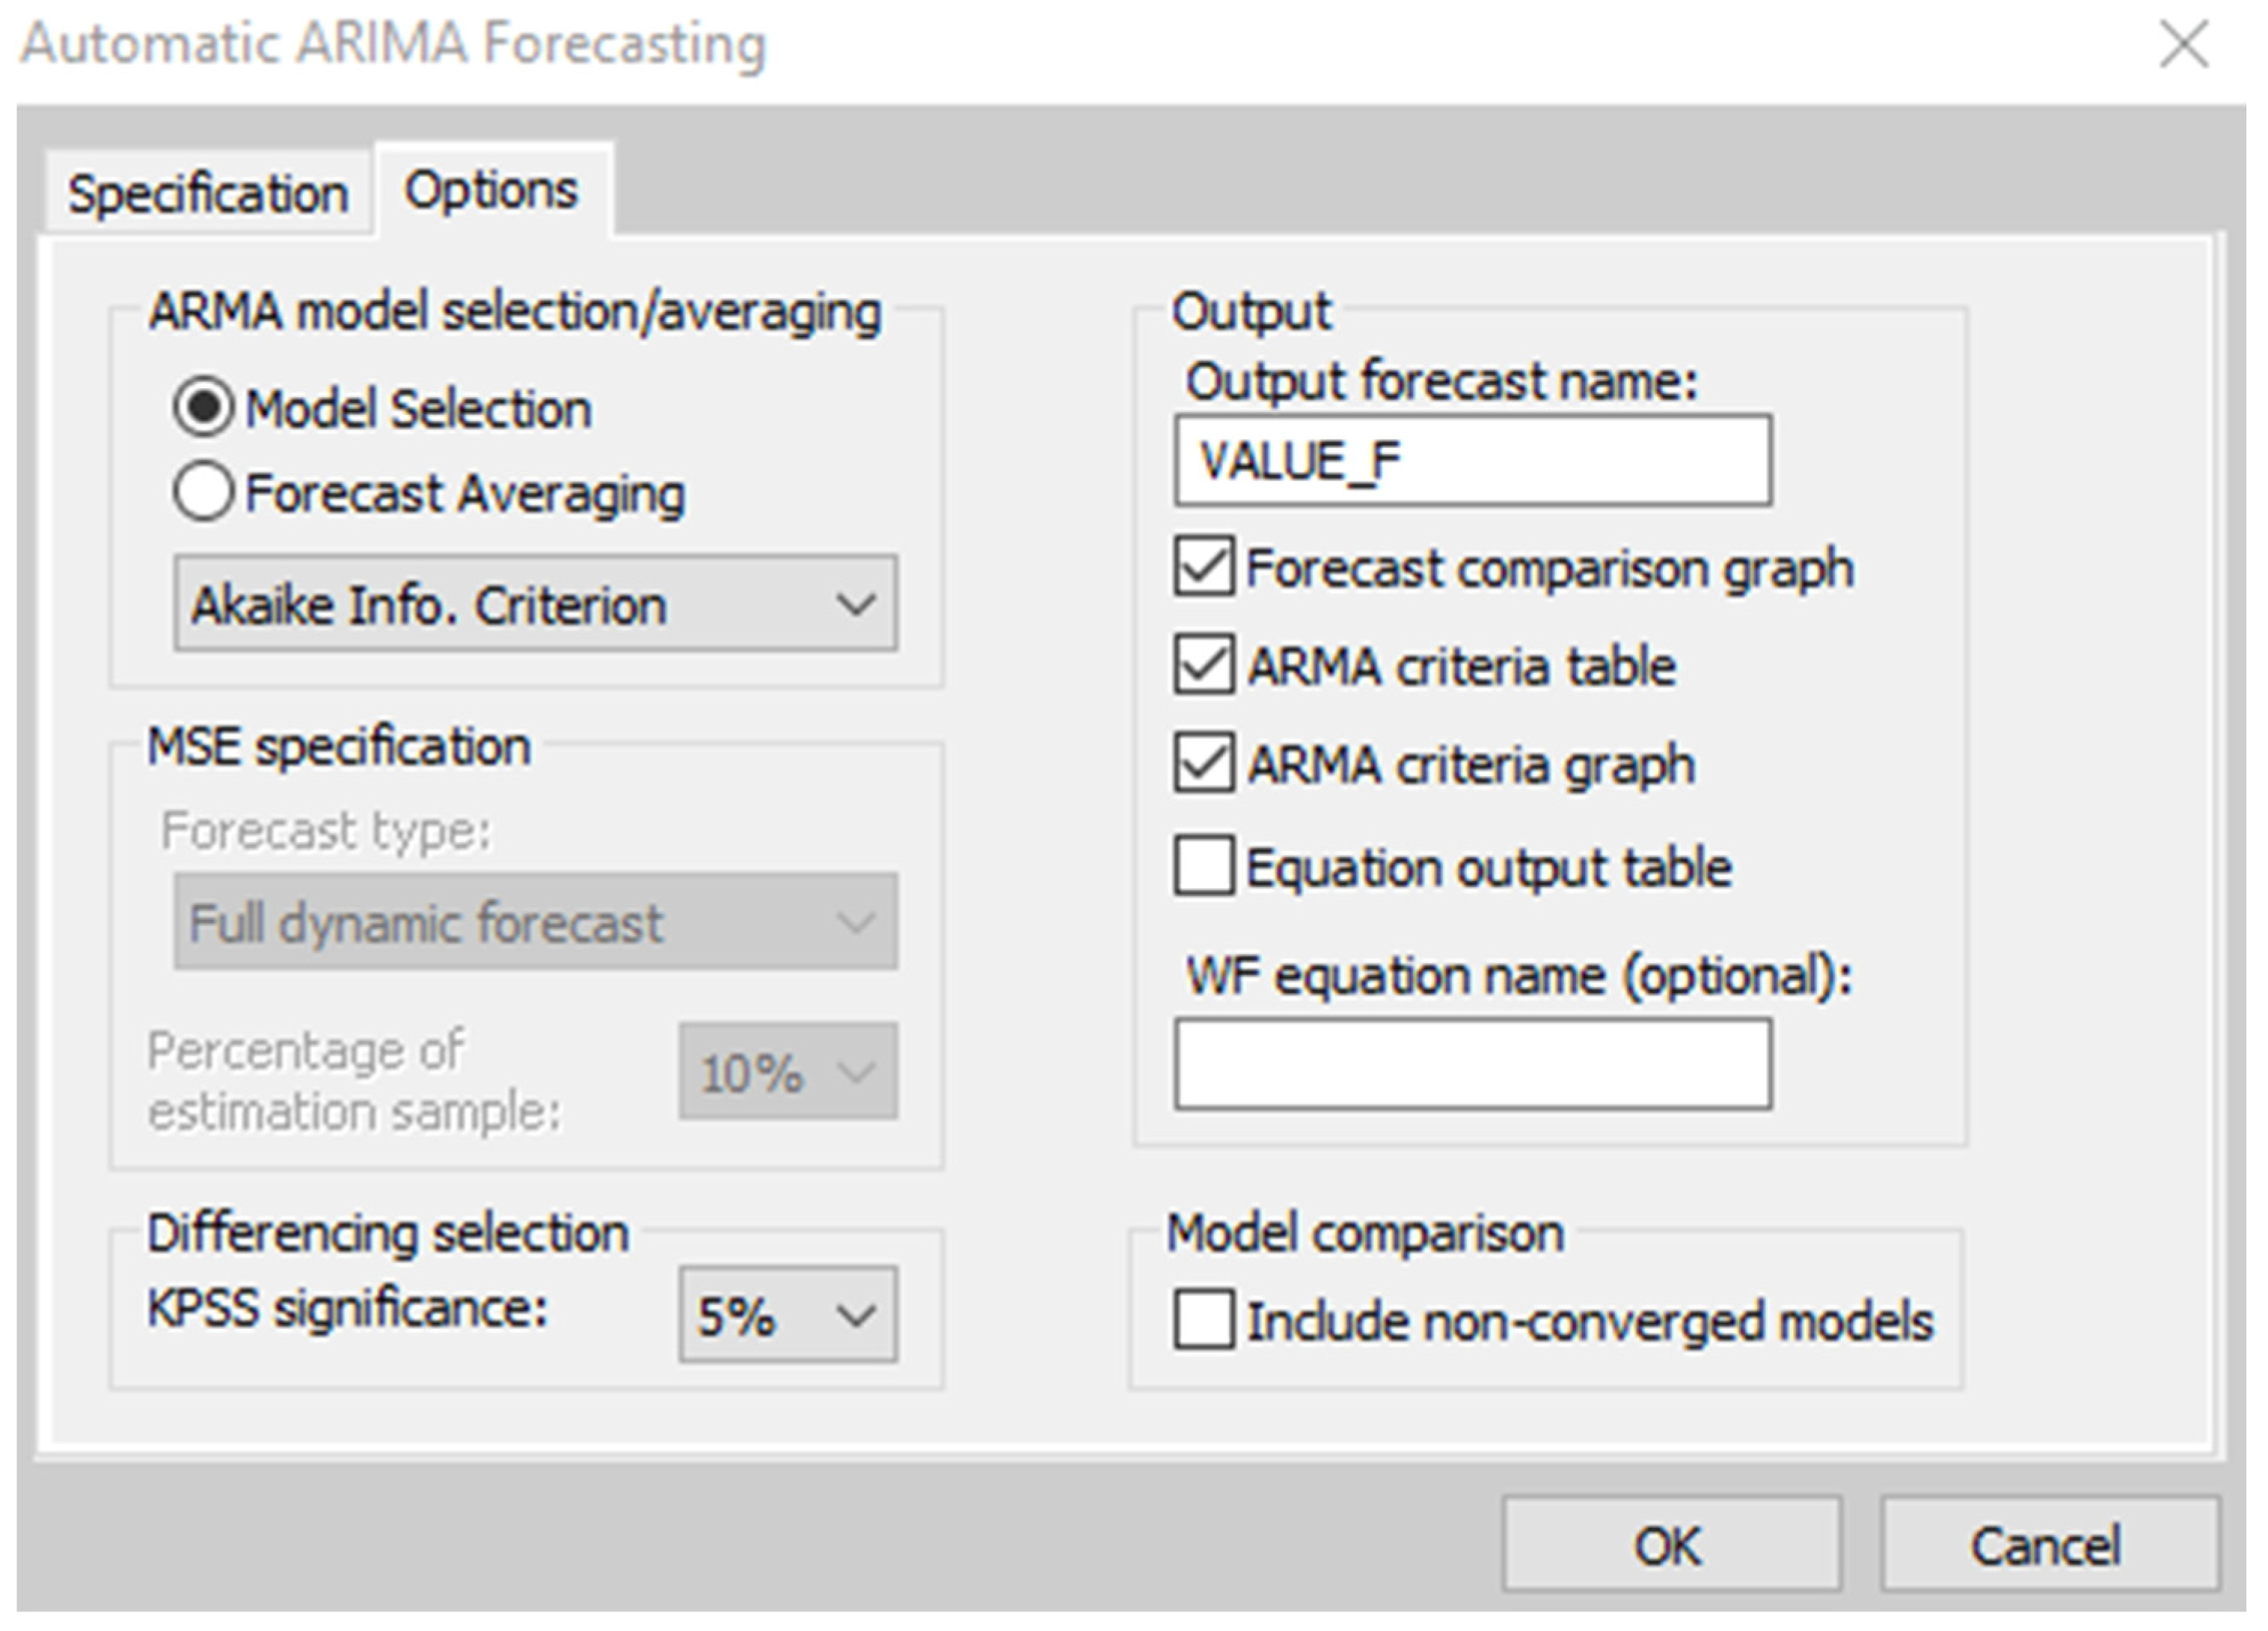The height and width of the screenshot is (1631, 2268).
Task: Enable Equation output table
Action: coord(1203,866)
